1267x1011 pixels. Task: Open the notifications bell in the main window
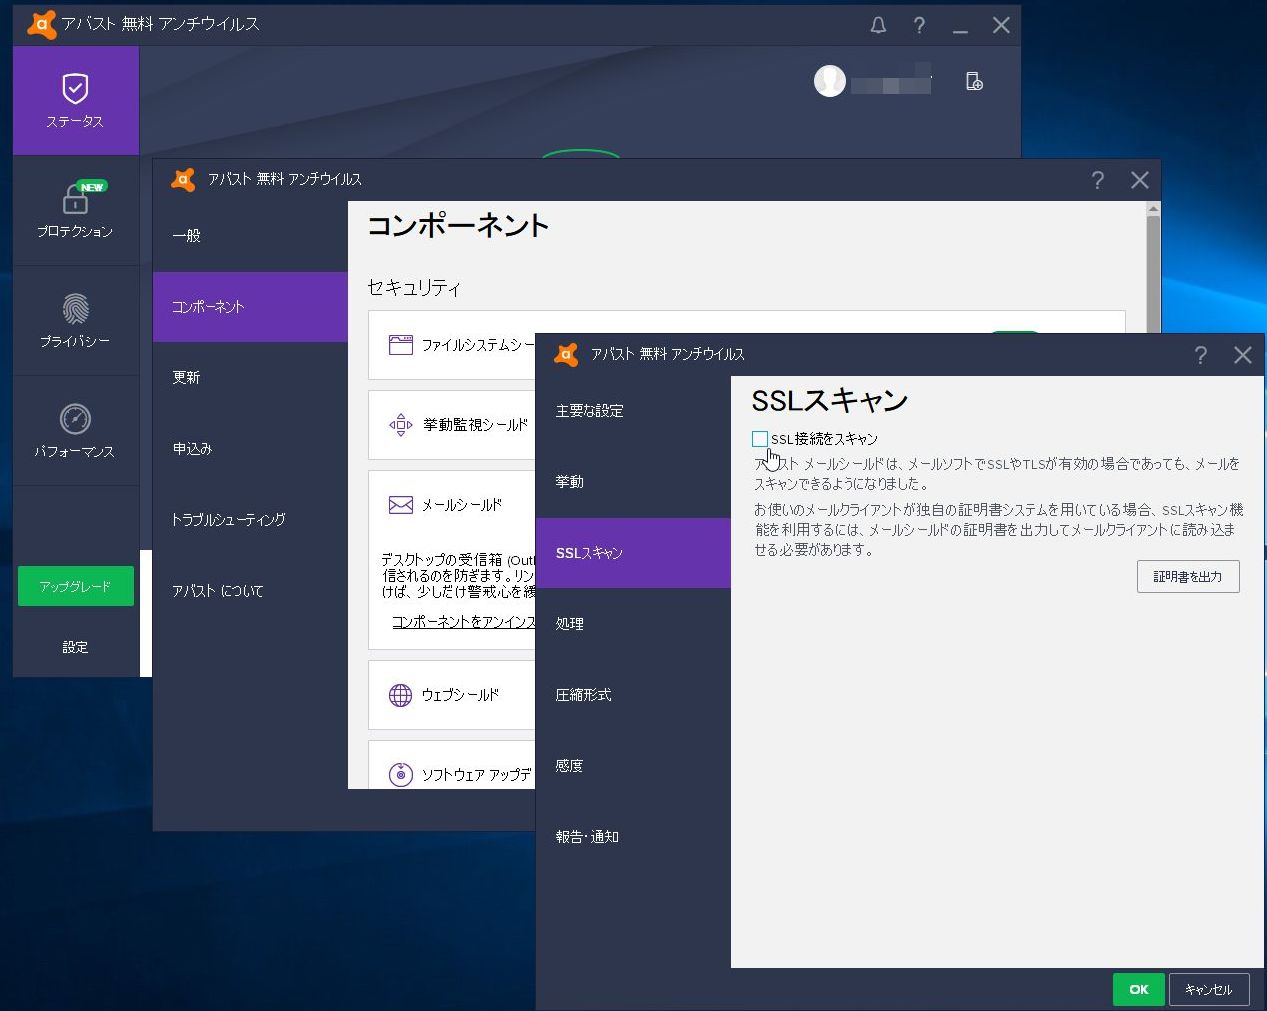(878, 25)
